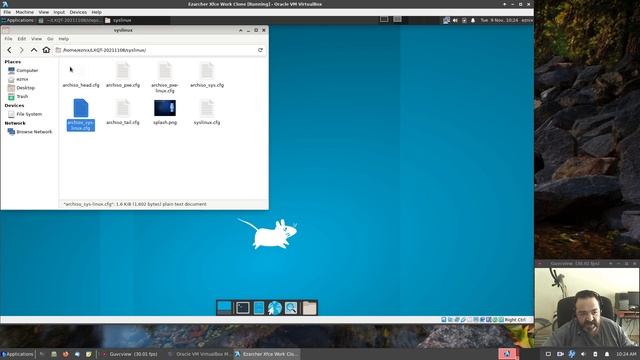This screenshot has height=360, width=640.
Task: Switch to Ezarcher Xfce Work Clone taskbar item
Action: [x=267, y=354]
